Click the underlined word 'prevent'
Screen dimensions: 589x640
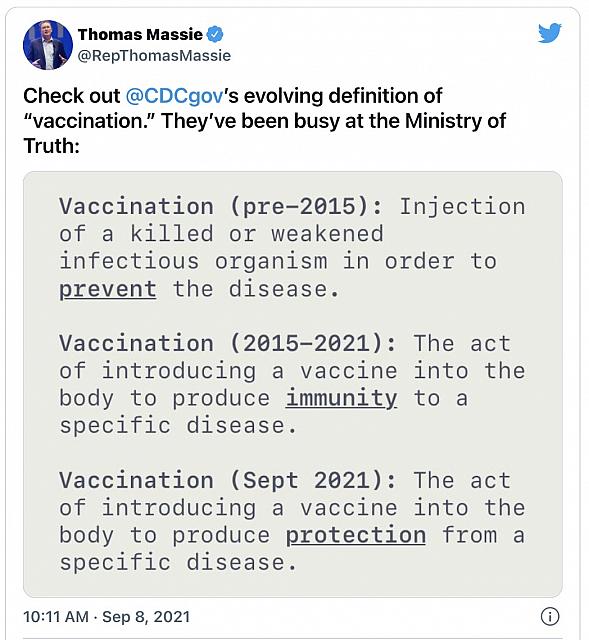(108, 290)
